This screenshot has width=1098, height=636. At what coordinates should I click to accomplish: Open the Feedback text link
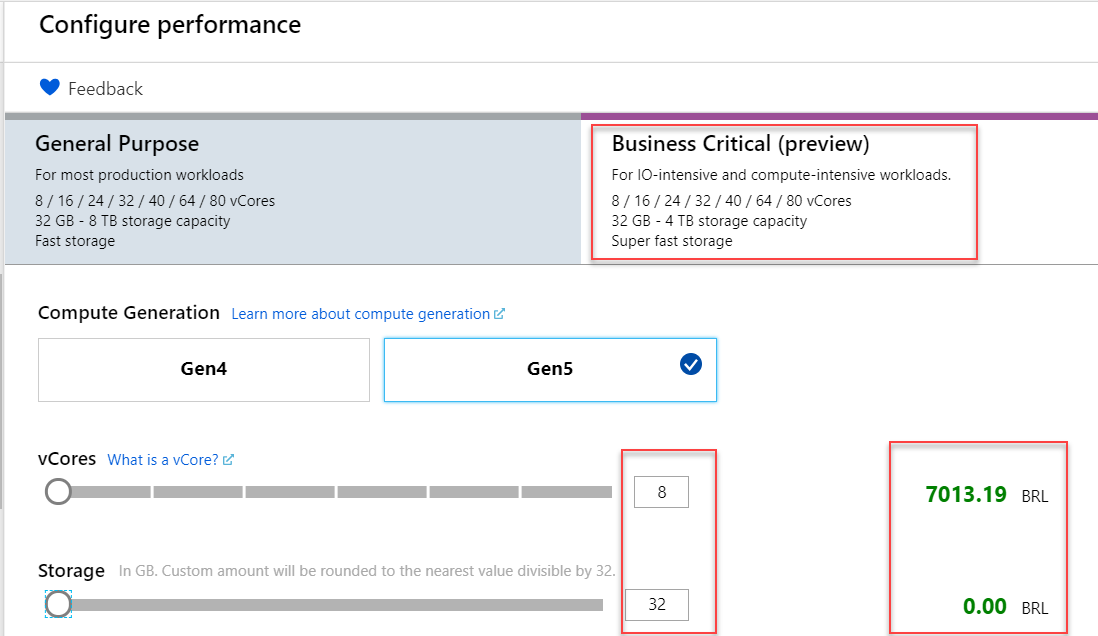(105, 89)
